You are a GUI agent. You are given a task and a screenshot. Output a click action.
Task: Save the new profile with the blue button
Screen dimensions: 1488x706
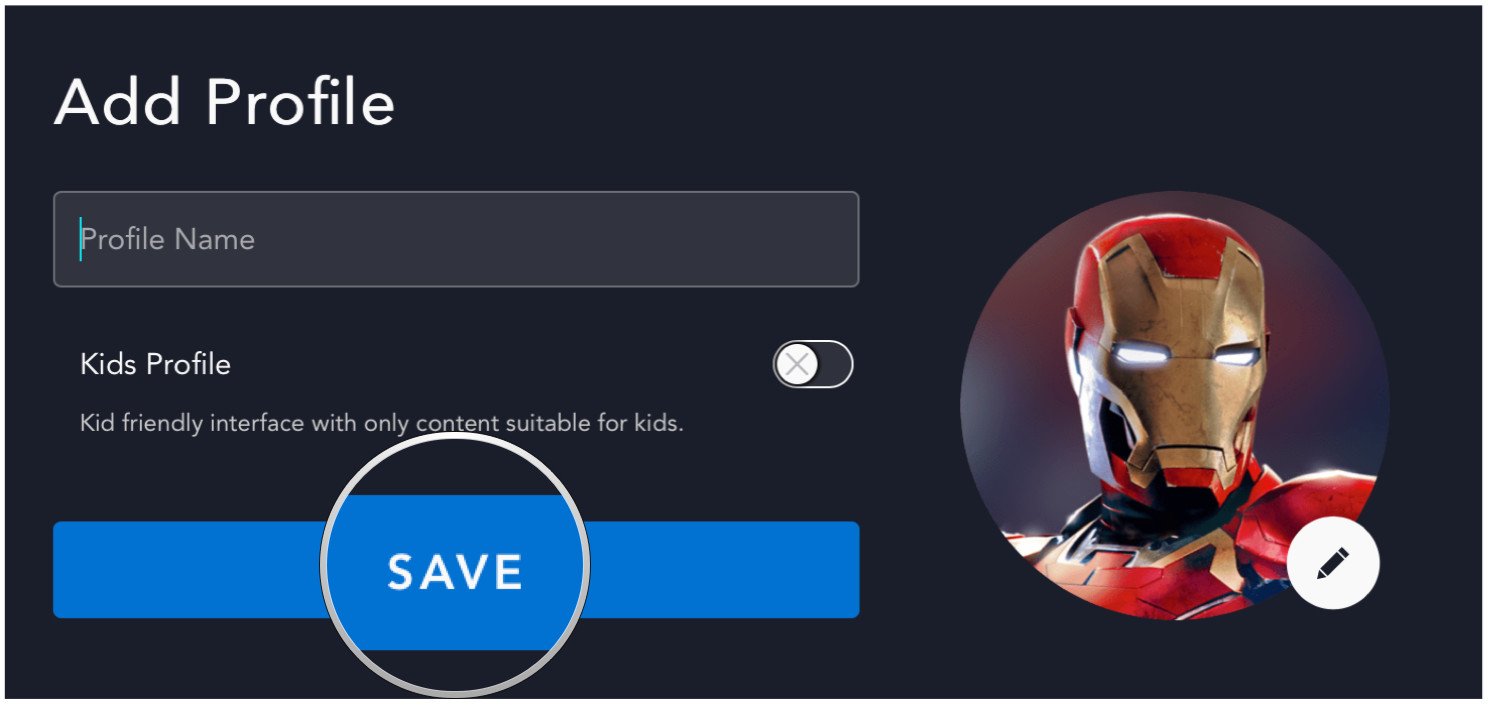coord(456,570)
